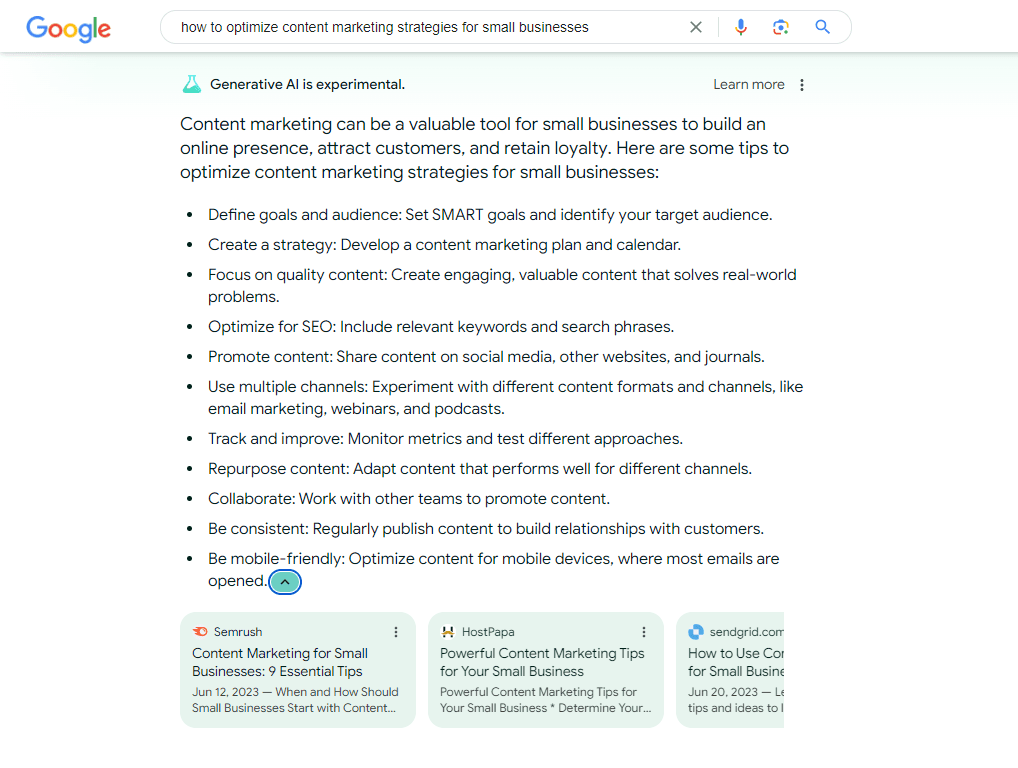Click the Semrush source name label

click(x=238, y=632)
